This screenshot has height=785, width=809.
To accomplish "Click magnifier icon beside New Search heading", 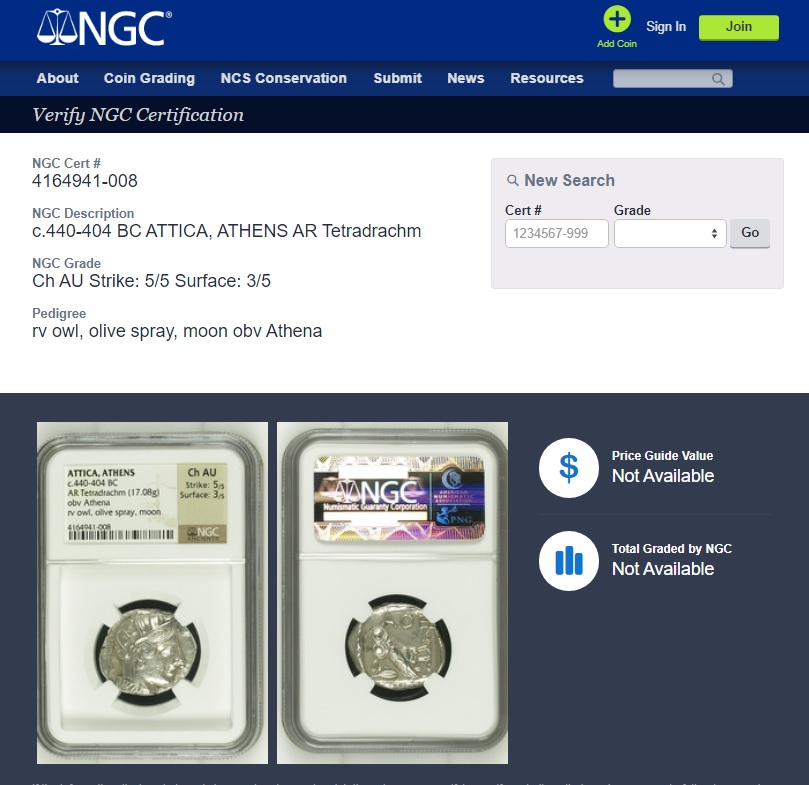I will (512, 180).
